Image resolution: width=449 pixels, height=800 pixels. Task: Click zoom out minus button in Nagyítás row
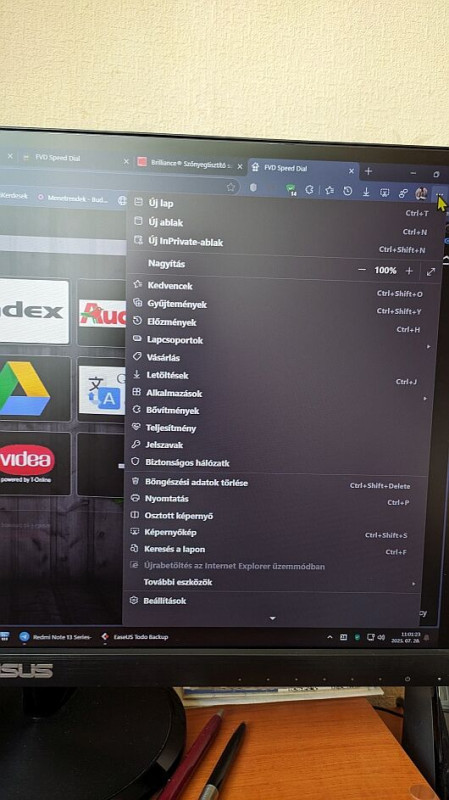click(x=362, y=270)
